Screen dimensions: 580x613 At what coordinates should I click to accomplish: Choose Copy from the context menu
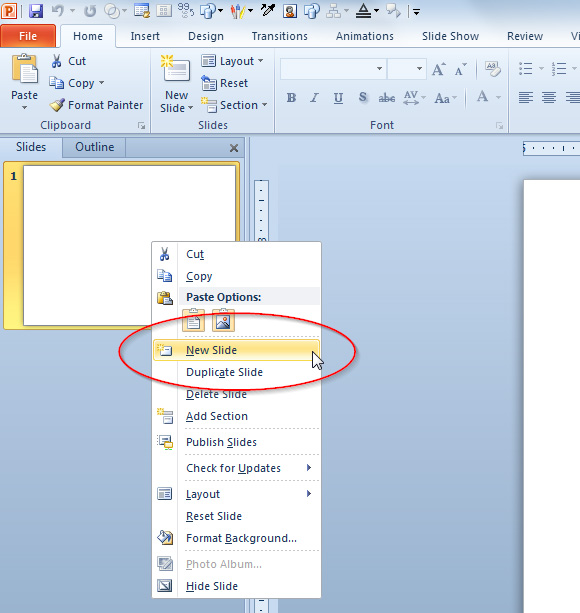click(x=237, y=276)
